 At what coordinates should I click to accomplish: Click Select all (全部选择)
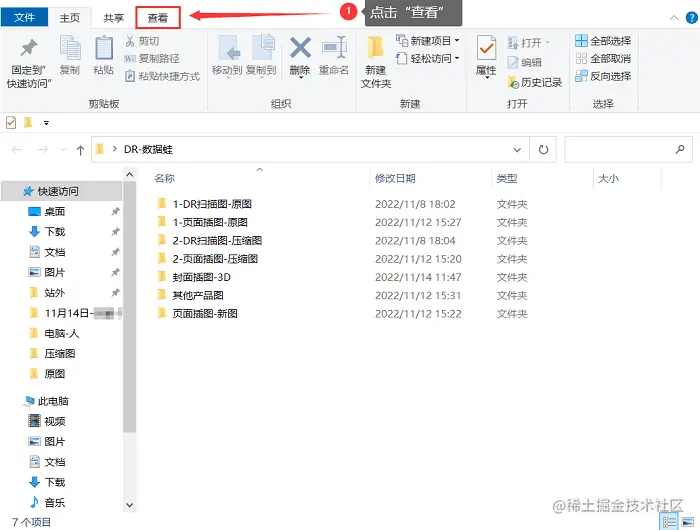[x=603, y=41]
